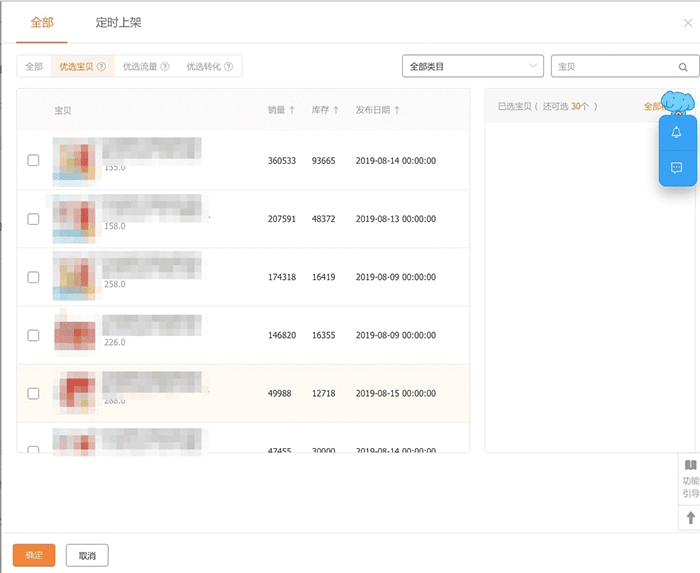Click the back-to-top arrow icon

tap(690, 518)
